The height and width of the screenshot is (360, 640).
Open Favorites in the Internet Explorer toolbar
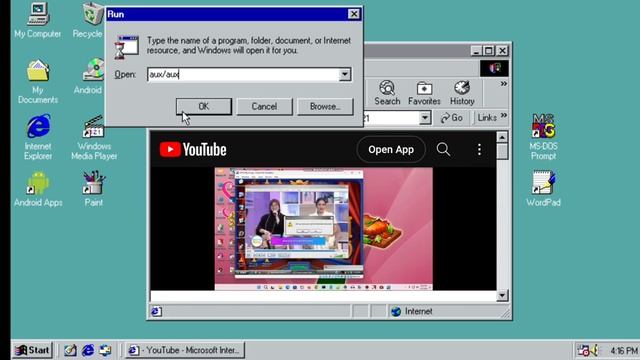424,93
